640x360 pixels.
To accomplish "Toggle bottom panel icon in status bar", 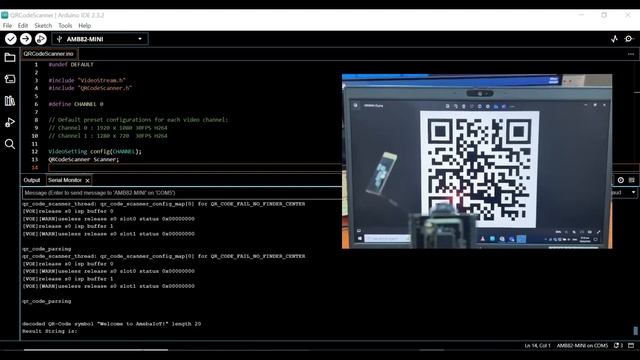I will point(631,345).
